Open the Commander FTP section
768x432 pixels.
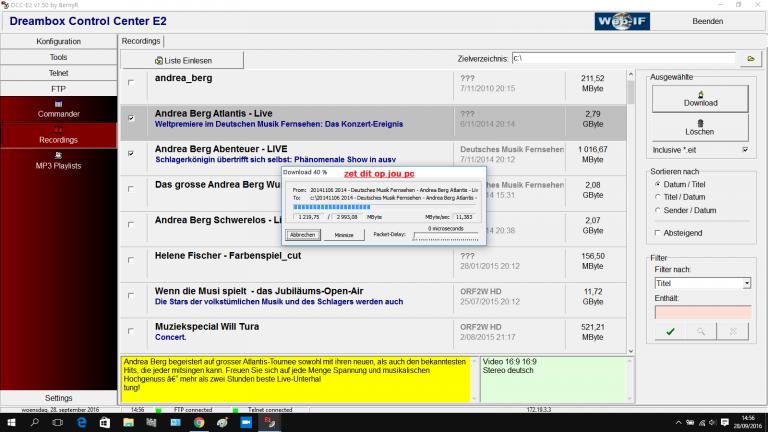click(x=59, y=109)
